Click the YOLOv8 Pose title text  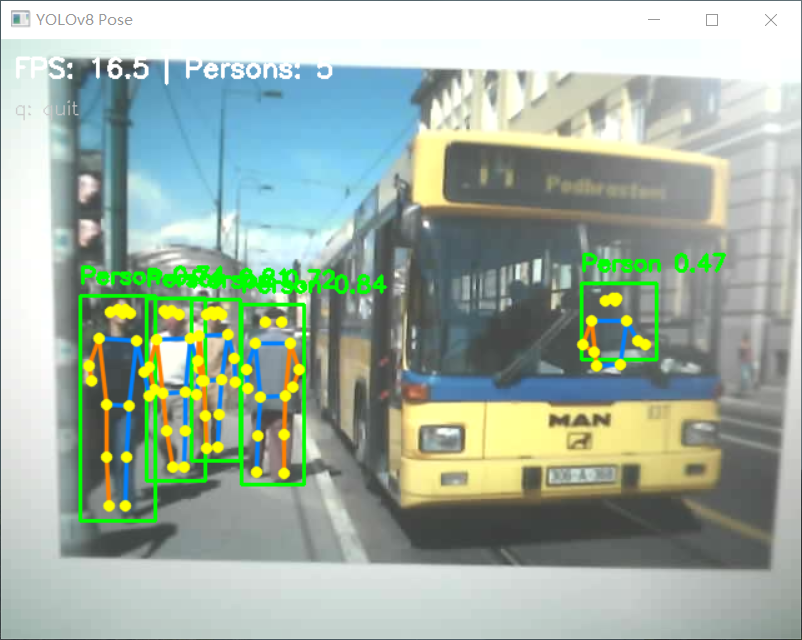84,19
